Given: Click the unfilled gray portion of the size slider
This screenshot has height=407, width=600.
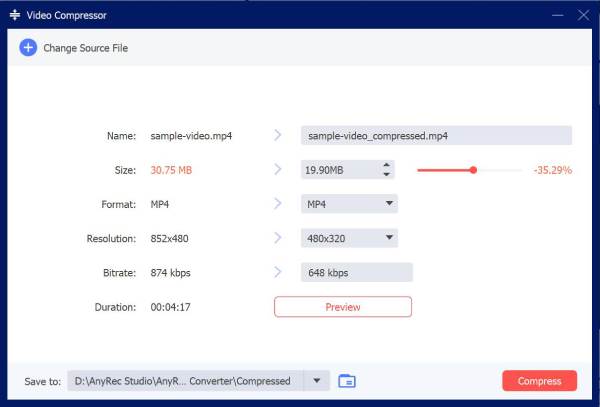Looking at the screenshot, I should 499,170.
